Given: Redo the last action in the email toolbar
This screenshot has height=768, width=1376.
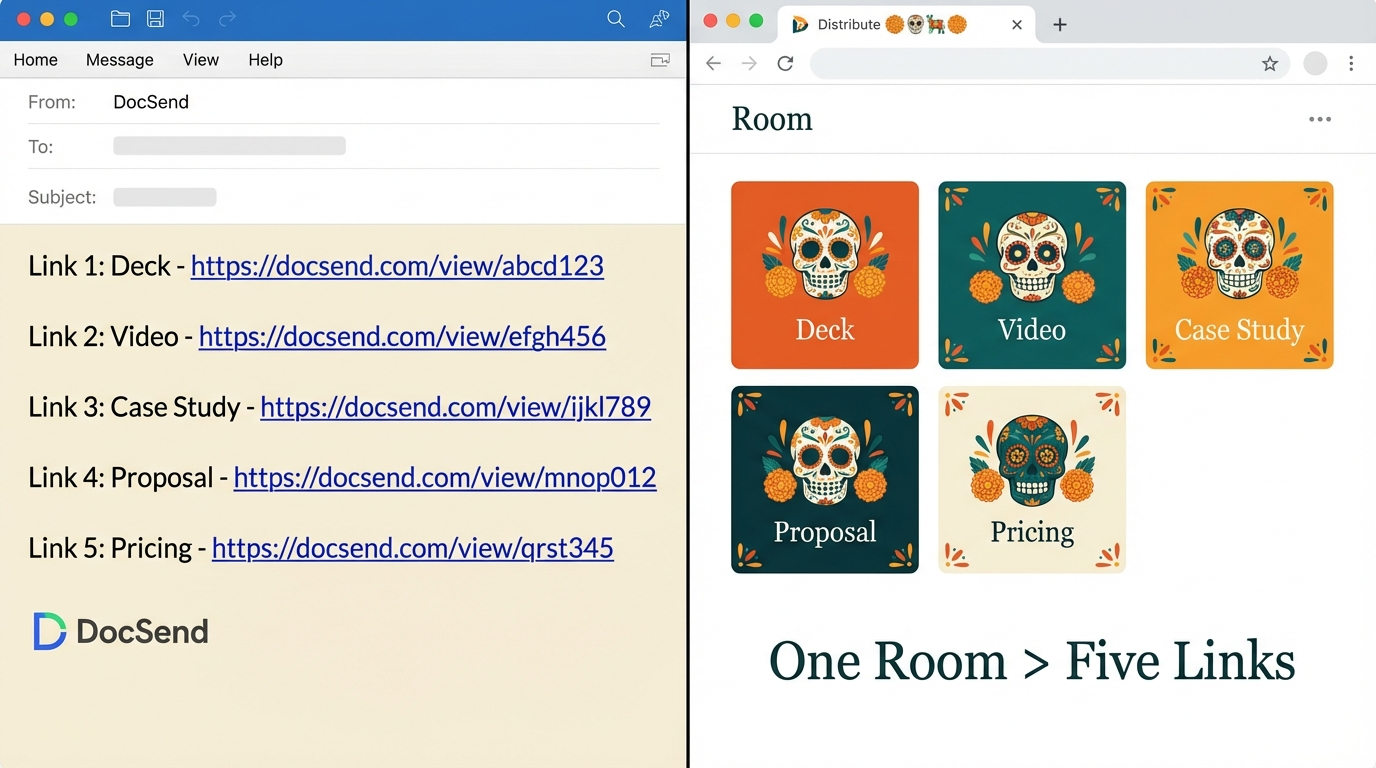Looking at the screenshot, I should click(227, 18).
